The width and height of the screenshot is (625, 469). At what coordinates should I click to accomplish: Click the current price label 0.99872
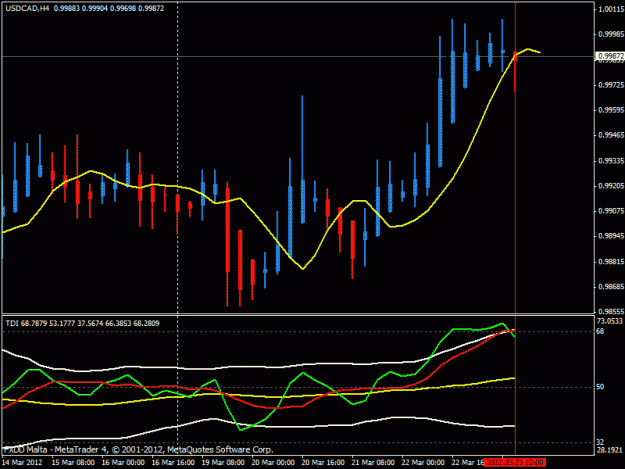(x=611, y=56)
